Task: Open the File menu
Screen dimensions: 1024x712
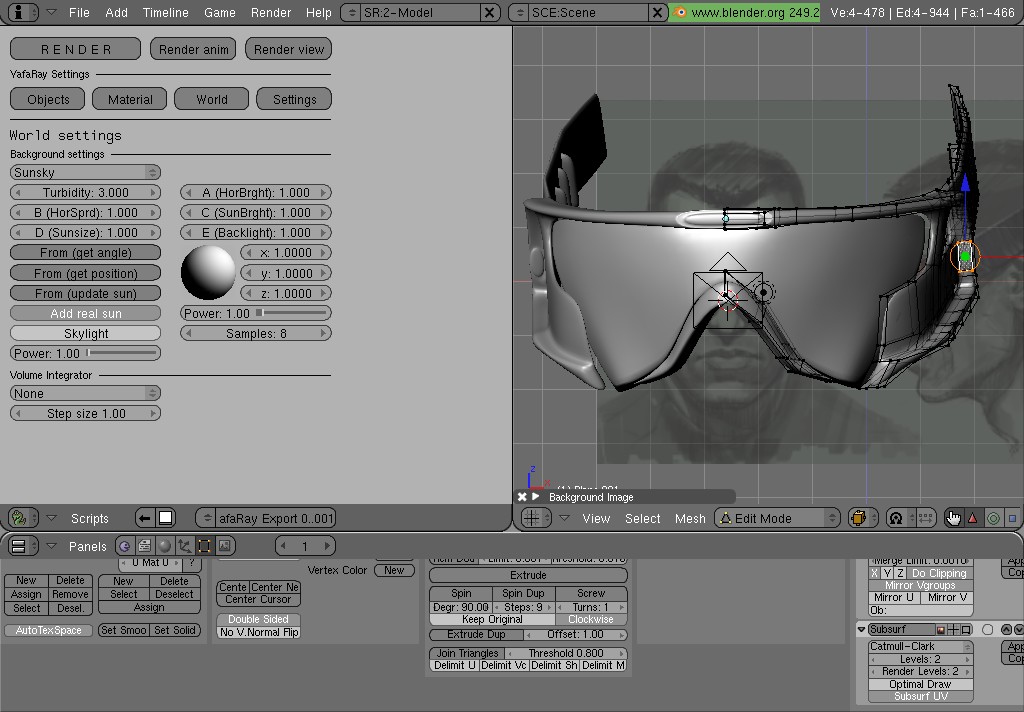Action: pos(79,12)
